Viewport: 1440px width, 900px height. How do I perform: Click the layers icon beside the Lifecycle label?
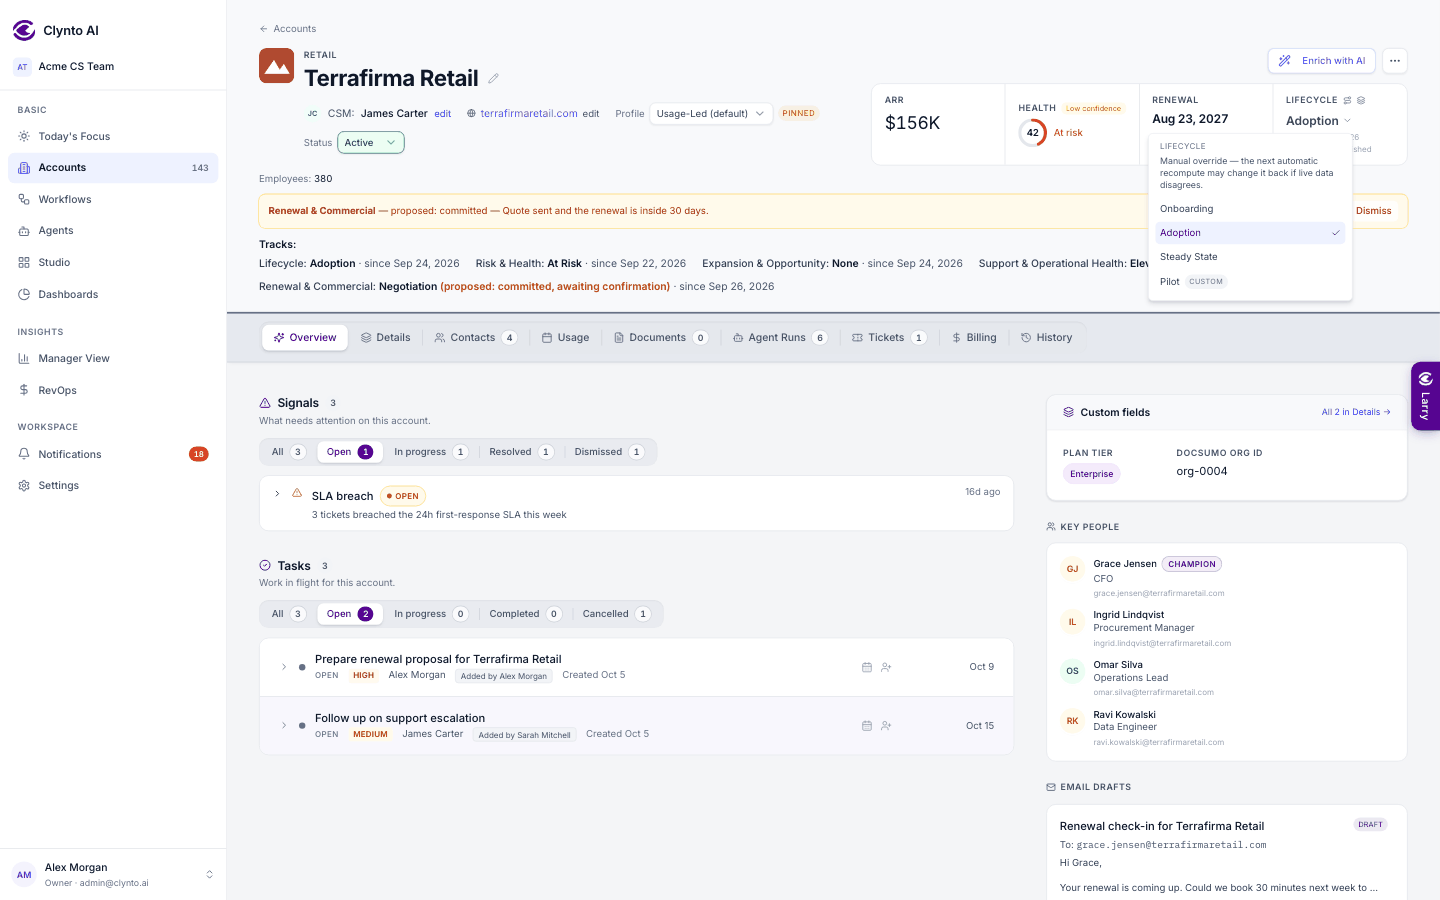click(x=1361, y=100)
